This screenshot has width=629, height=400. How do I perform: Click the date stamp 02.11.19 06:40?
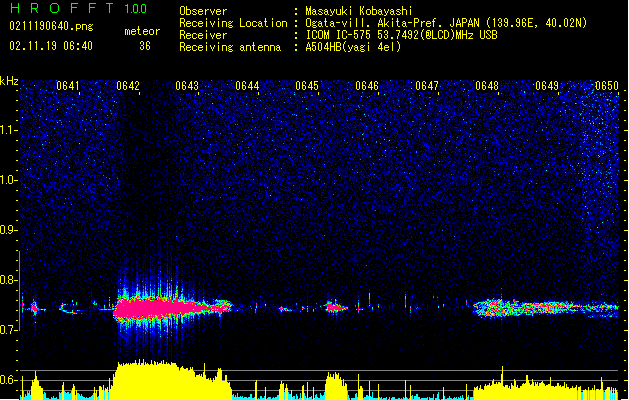click(x=51, y=46)
